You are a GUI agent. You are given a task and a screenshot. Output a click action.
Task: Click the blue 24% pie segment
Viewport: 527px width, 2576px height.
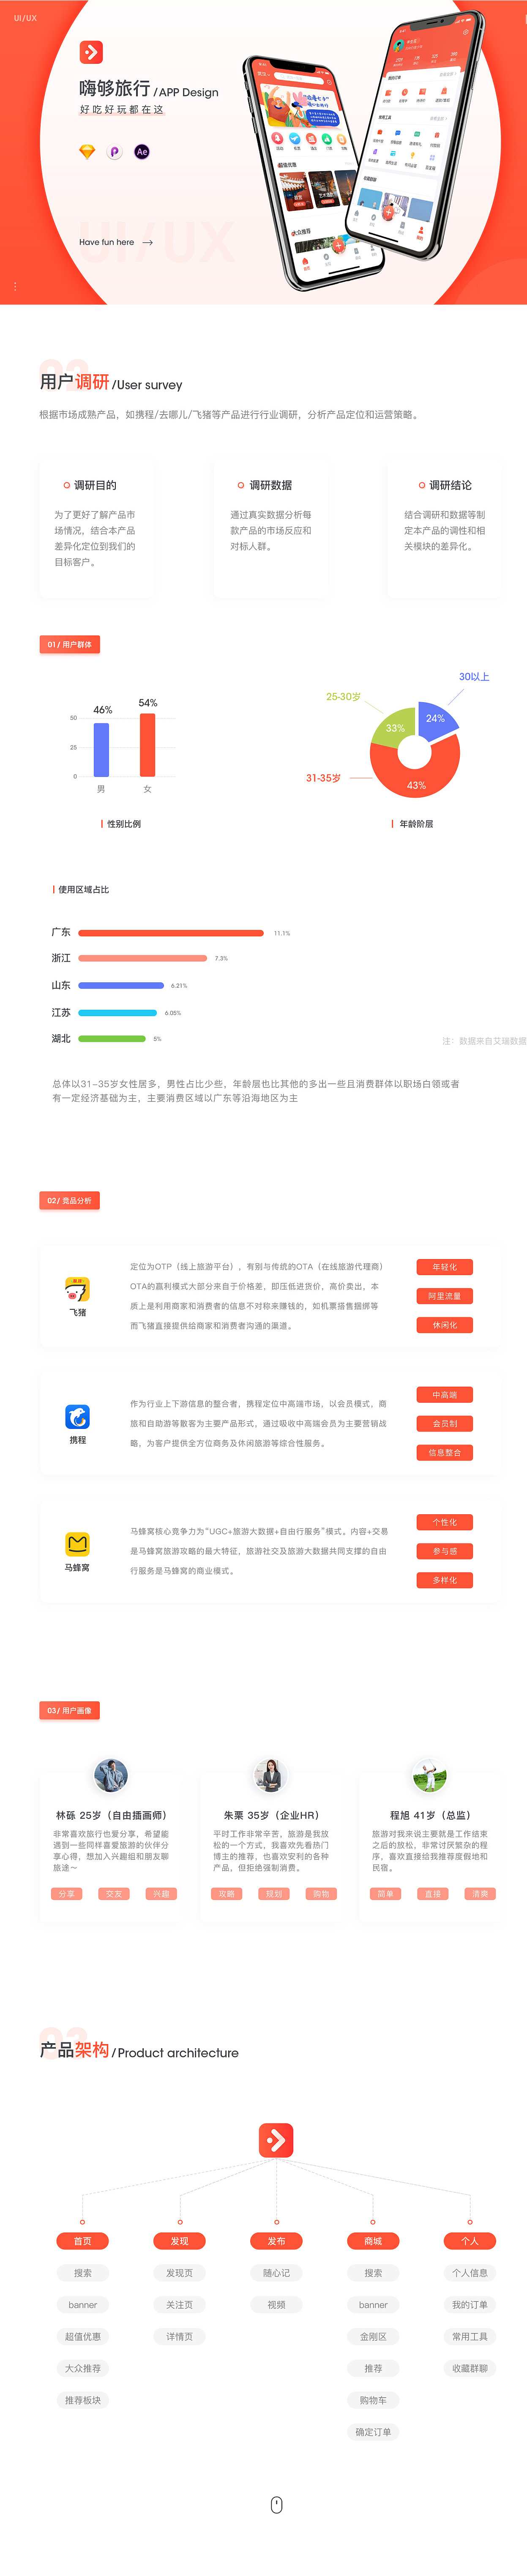pos(437,719)
